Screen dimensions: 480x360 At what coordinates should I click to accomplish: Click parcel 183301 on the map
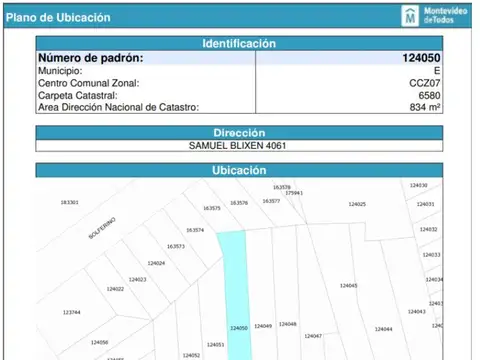click(x=69, y=202)
